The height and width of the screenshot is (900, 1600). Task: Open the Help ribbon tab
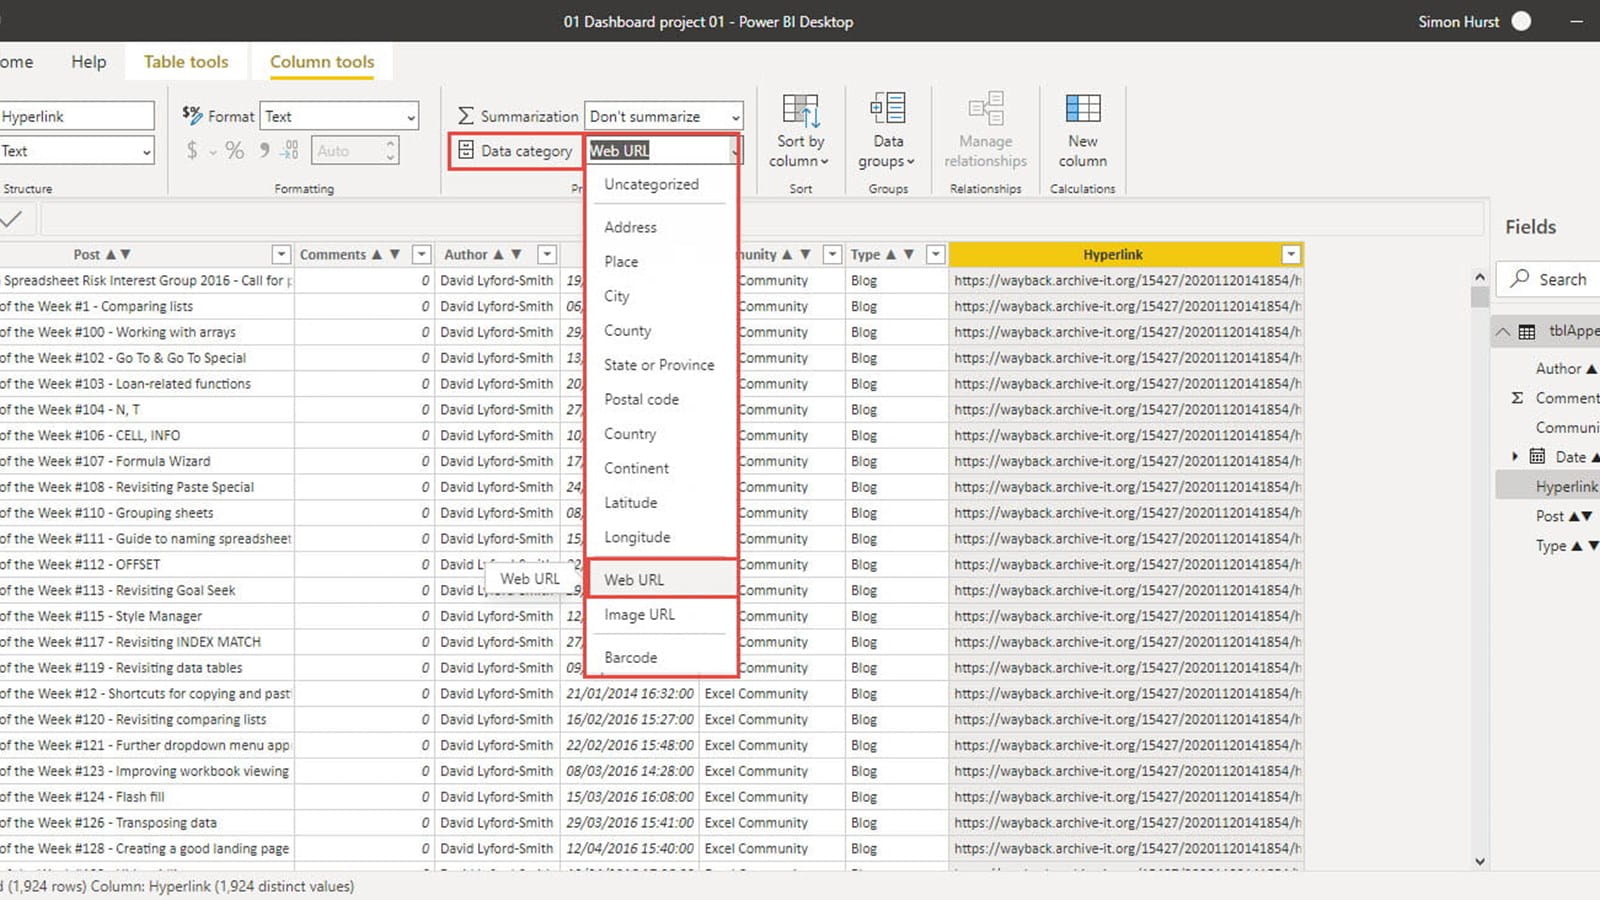pos(88,62)
